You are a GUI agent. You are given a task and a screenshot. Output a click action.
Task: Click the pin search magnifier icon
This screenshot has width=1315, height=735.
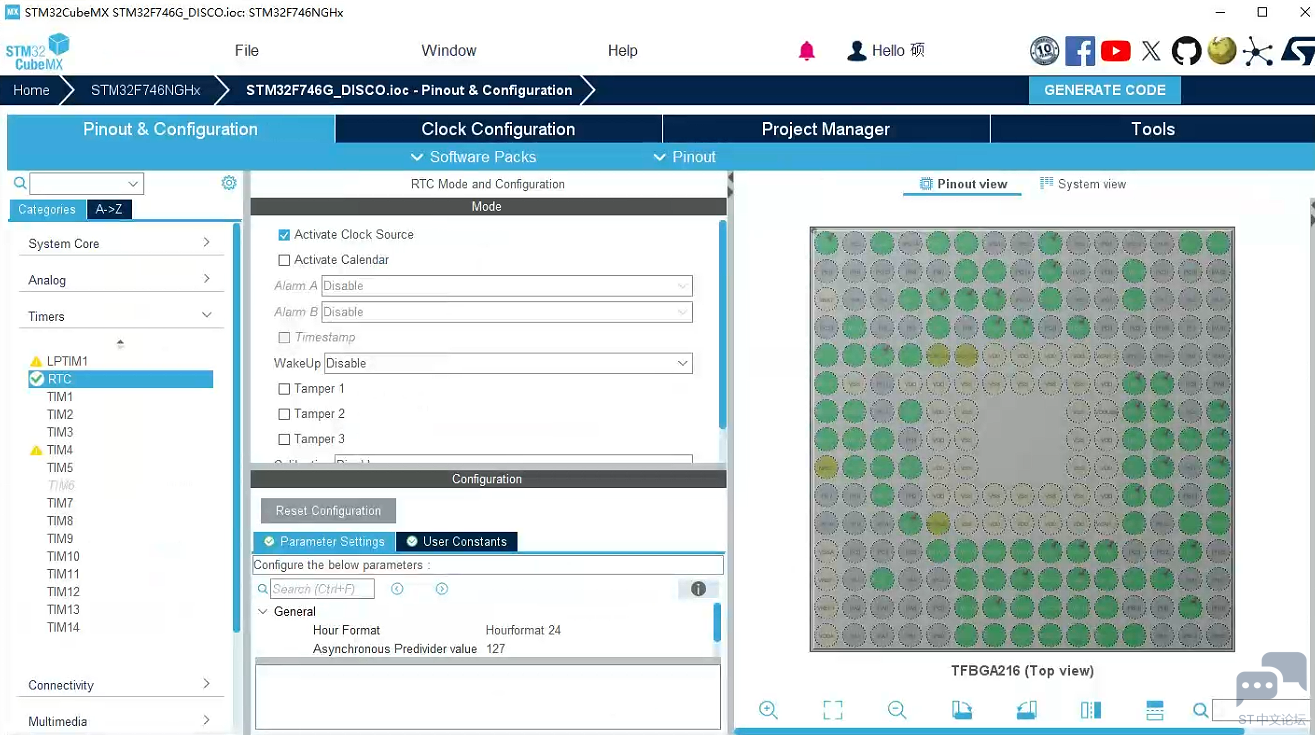pyautogui.click(x=1200, y=710)
